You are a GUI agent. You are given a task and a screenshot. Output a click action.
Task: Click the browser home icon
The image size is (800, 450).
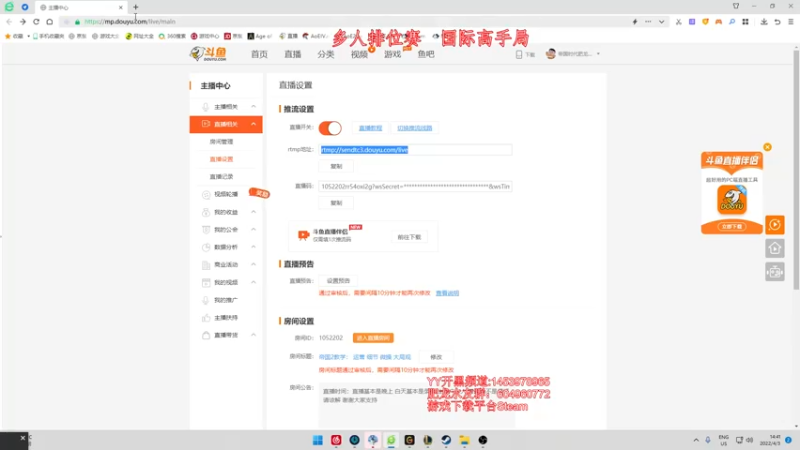tap(49, 21)
